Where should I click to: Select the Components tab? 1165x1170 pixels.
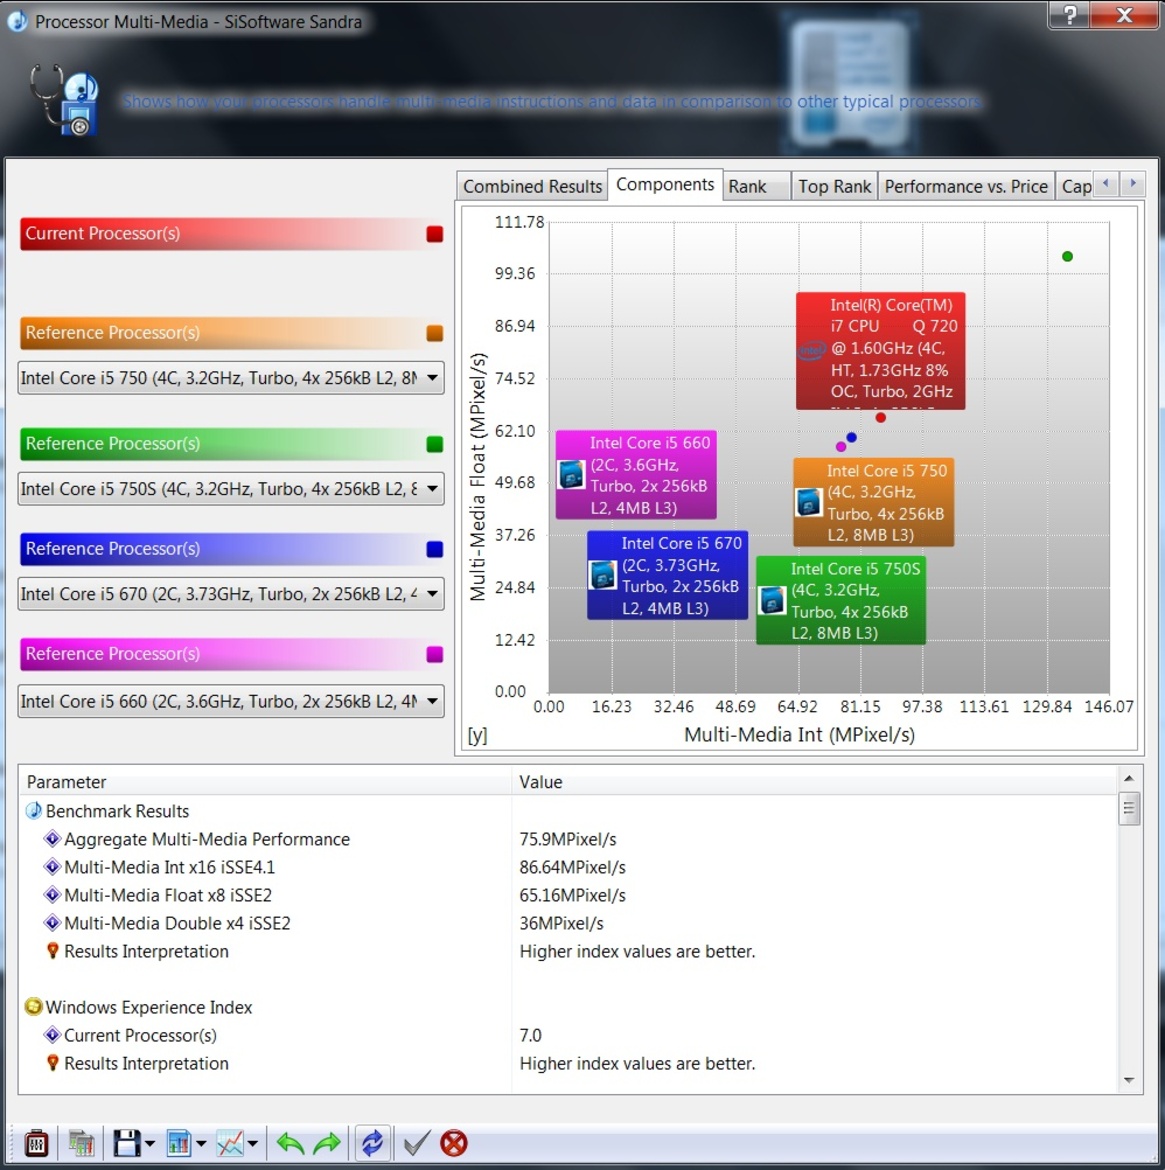click(x=665, y=184)
